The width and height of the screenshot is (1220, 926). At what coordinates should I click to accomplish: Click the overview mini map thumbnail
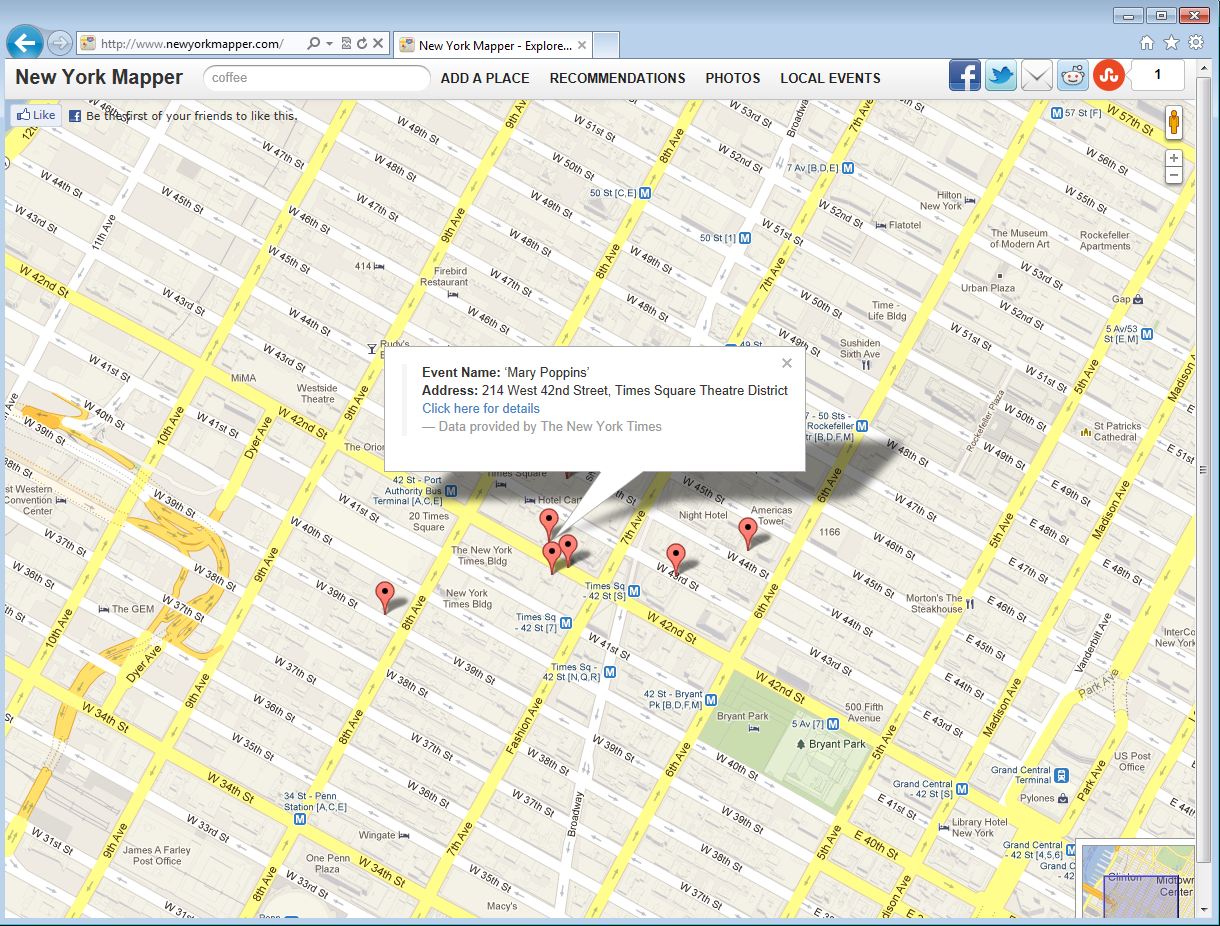click(x=1138, y=882)
